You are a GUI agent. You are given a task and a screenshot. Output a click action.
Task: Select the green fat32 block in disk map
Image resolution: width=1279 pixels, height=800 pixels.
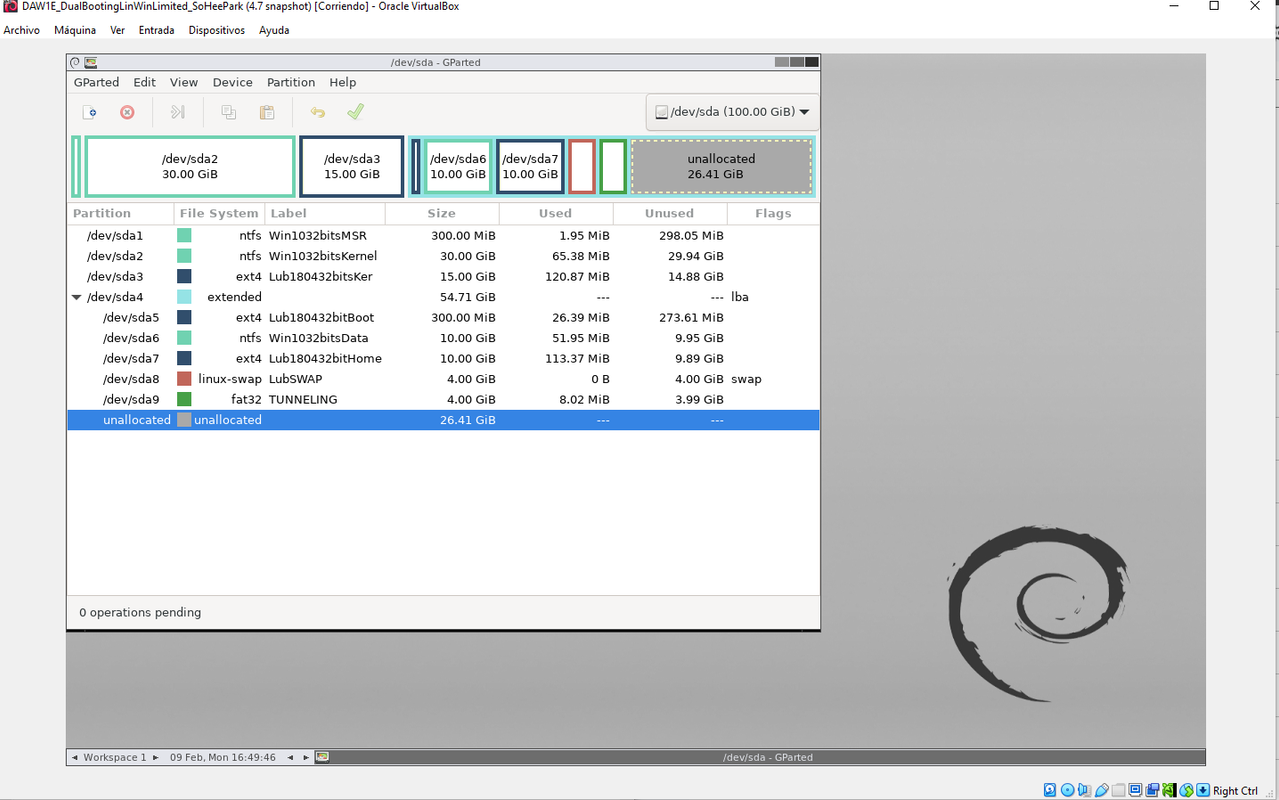(613, 166)
